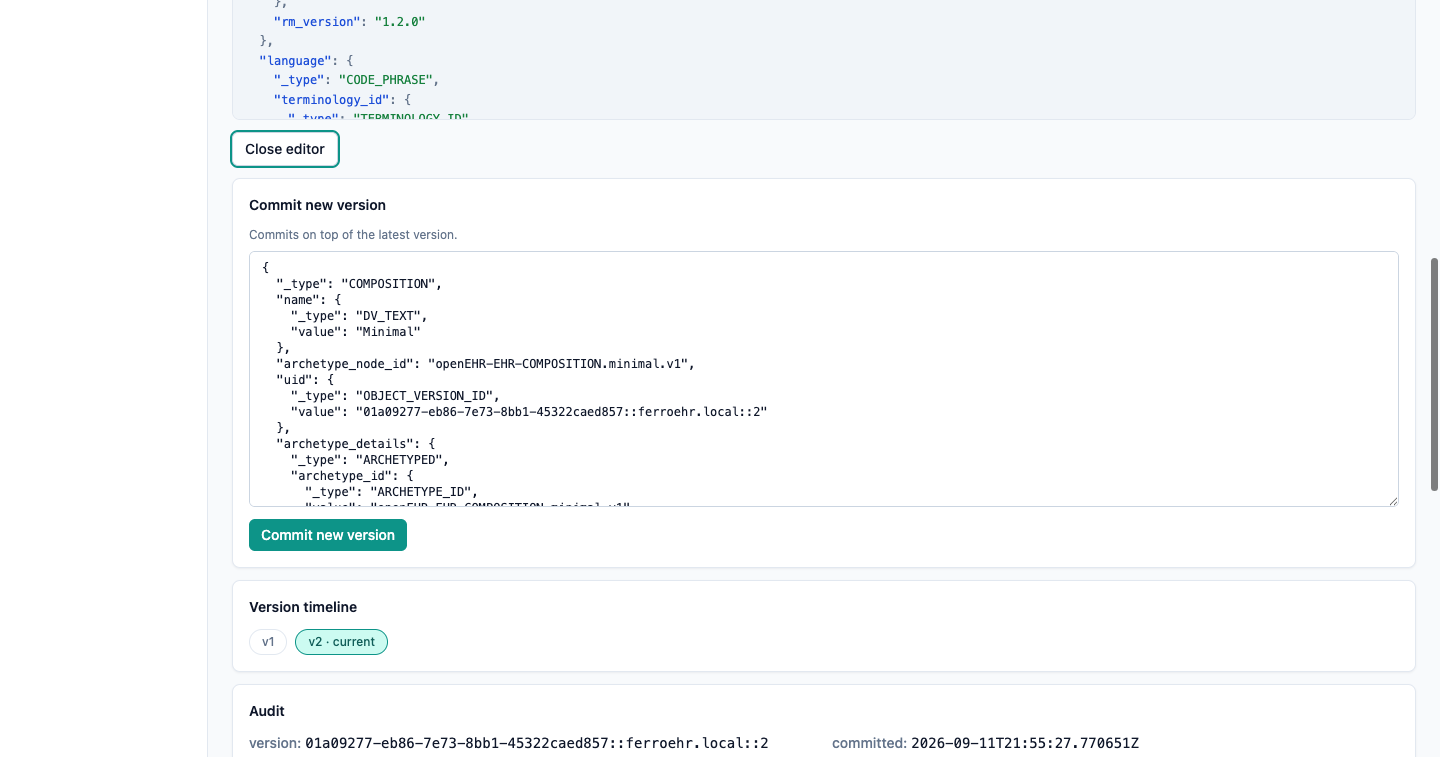1440x757 pixels.
Task: Click the committed timestamp value
Action: click(1025, 743)
